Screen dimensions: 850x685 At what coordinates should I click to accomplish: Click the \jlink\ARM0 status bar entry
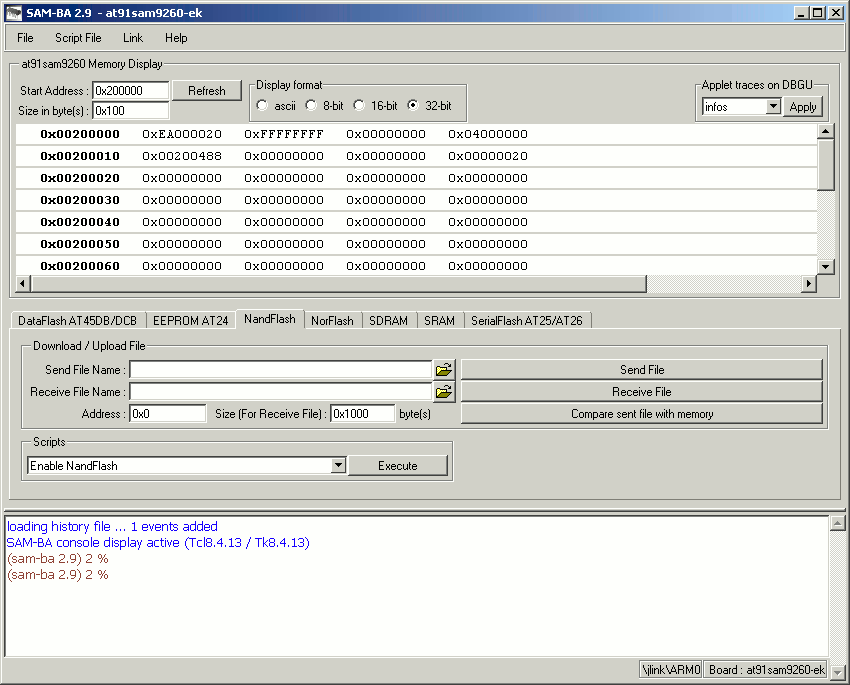[671, 670]
